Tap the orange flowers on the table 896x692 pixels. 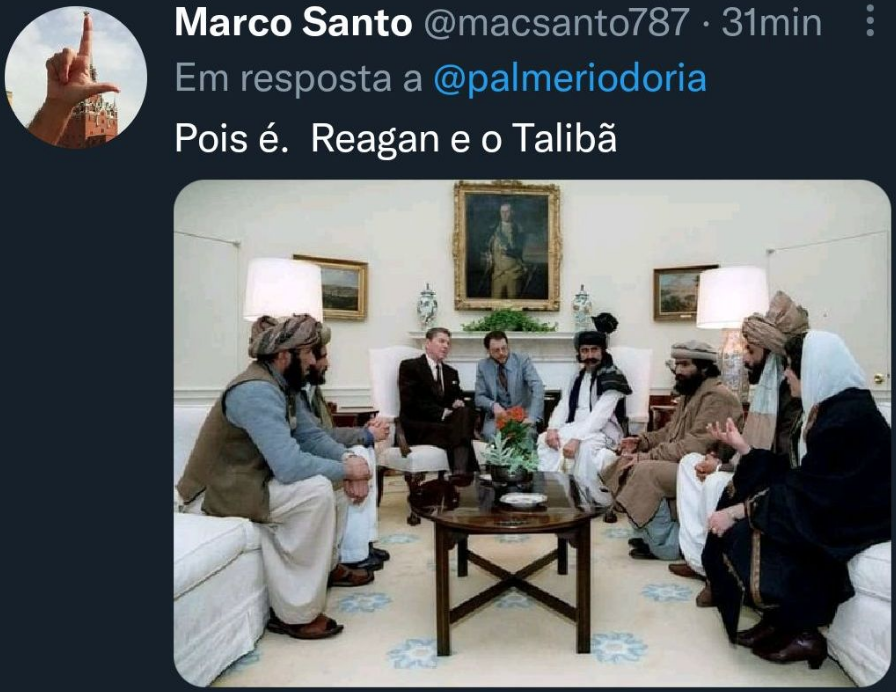click(514, 421)
